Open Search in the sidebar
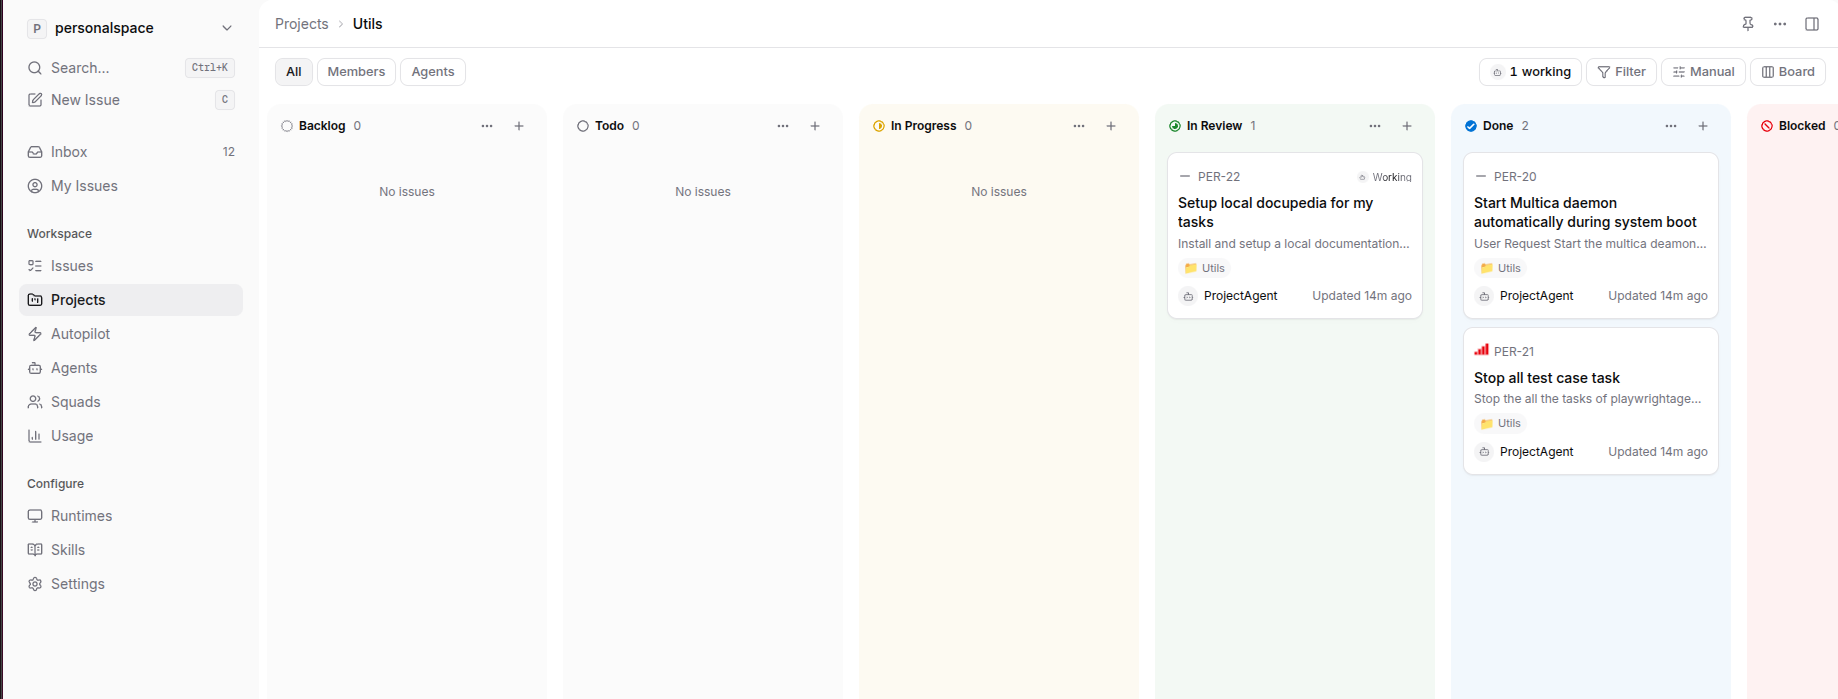Screen dimensions: 1838x699 (131, 68)
